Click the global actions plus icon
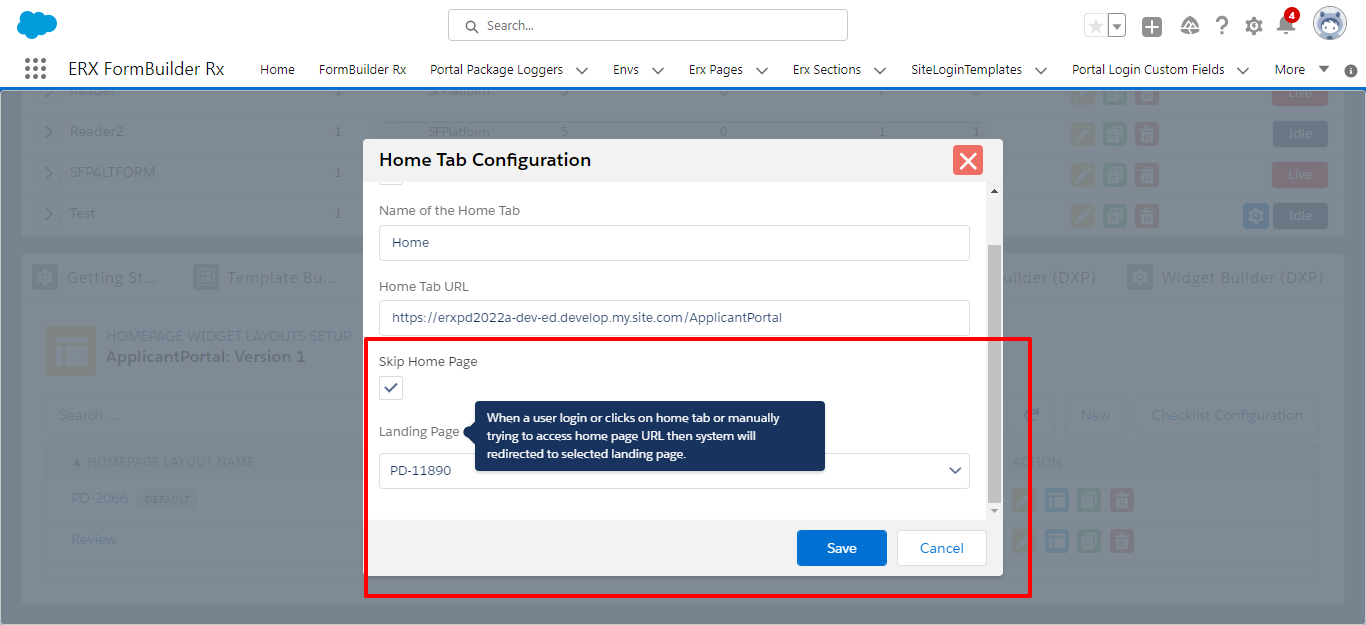Screen dimensions: 1366x625 (1152, 27)
